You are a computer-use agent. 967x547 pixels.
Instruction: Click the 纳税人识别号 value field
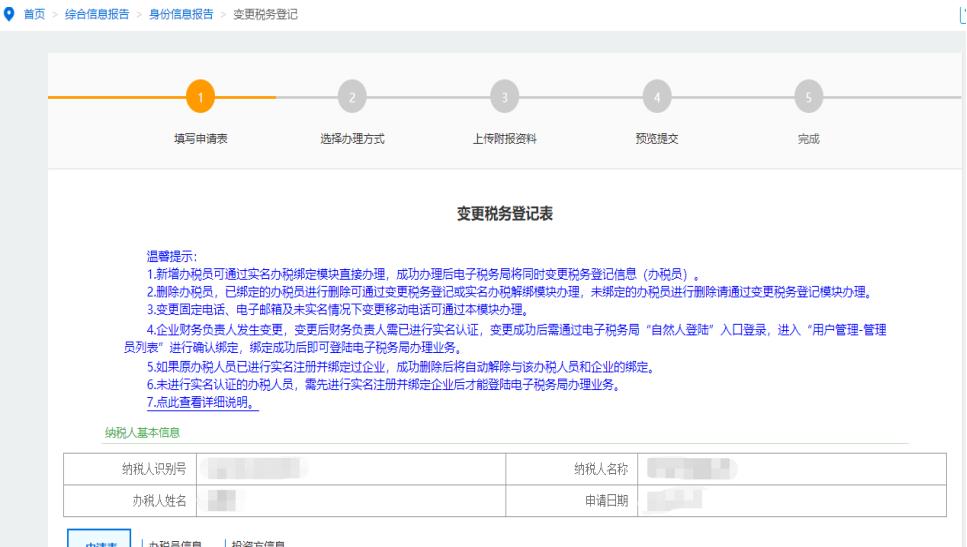(x=350, y=468)
